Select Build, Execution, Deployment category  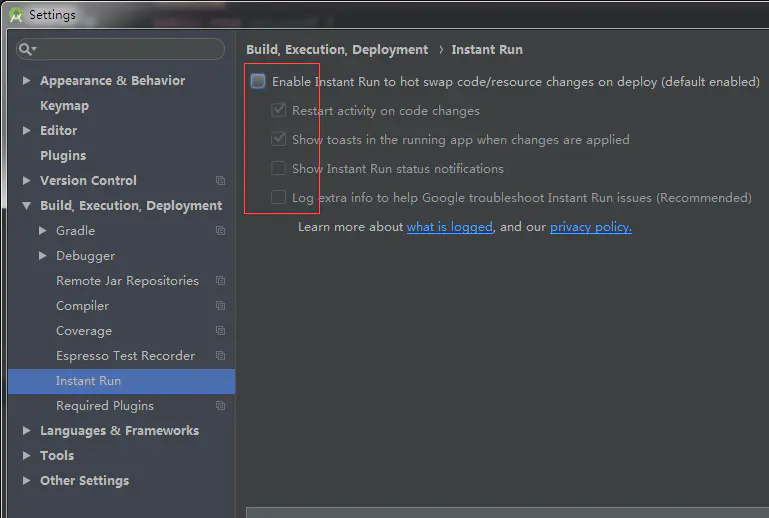(x=131, y=206)
